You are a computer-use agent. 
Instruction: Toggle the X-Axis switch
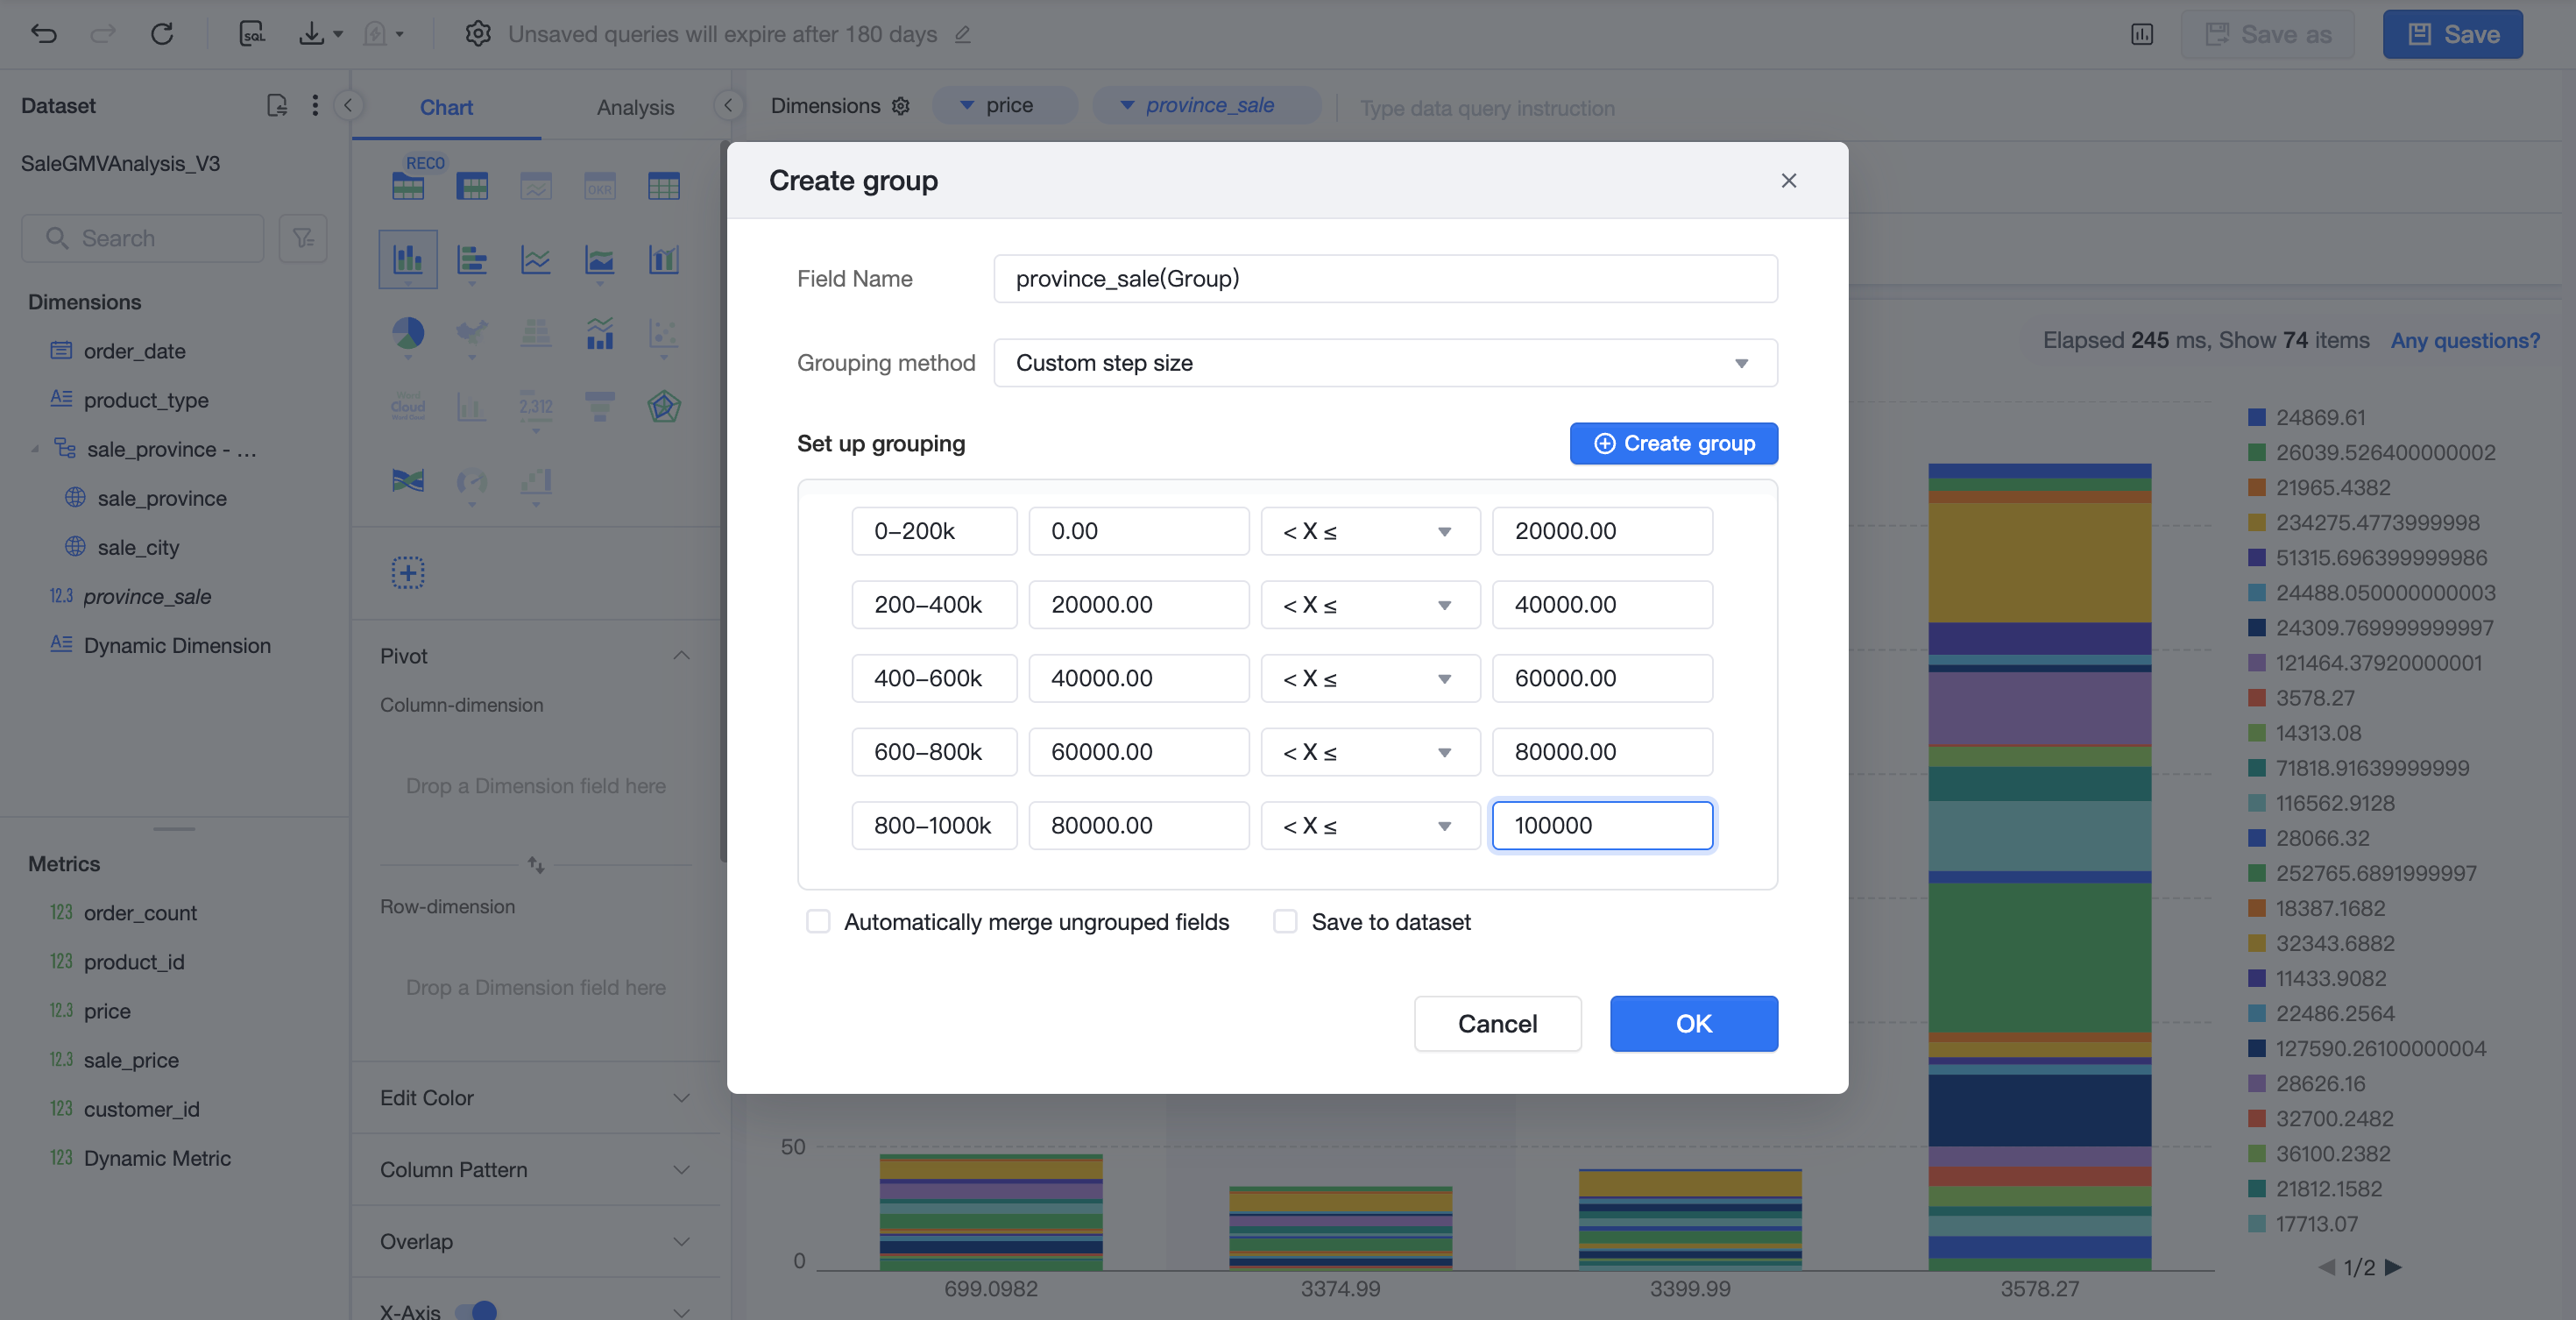476,1310
